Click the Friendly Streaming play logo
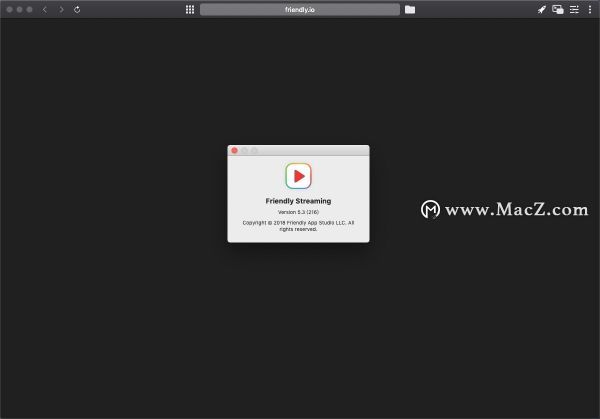The image size is (600, 419). (298, 176)
